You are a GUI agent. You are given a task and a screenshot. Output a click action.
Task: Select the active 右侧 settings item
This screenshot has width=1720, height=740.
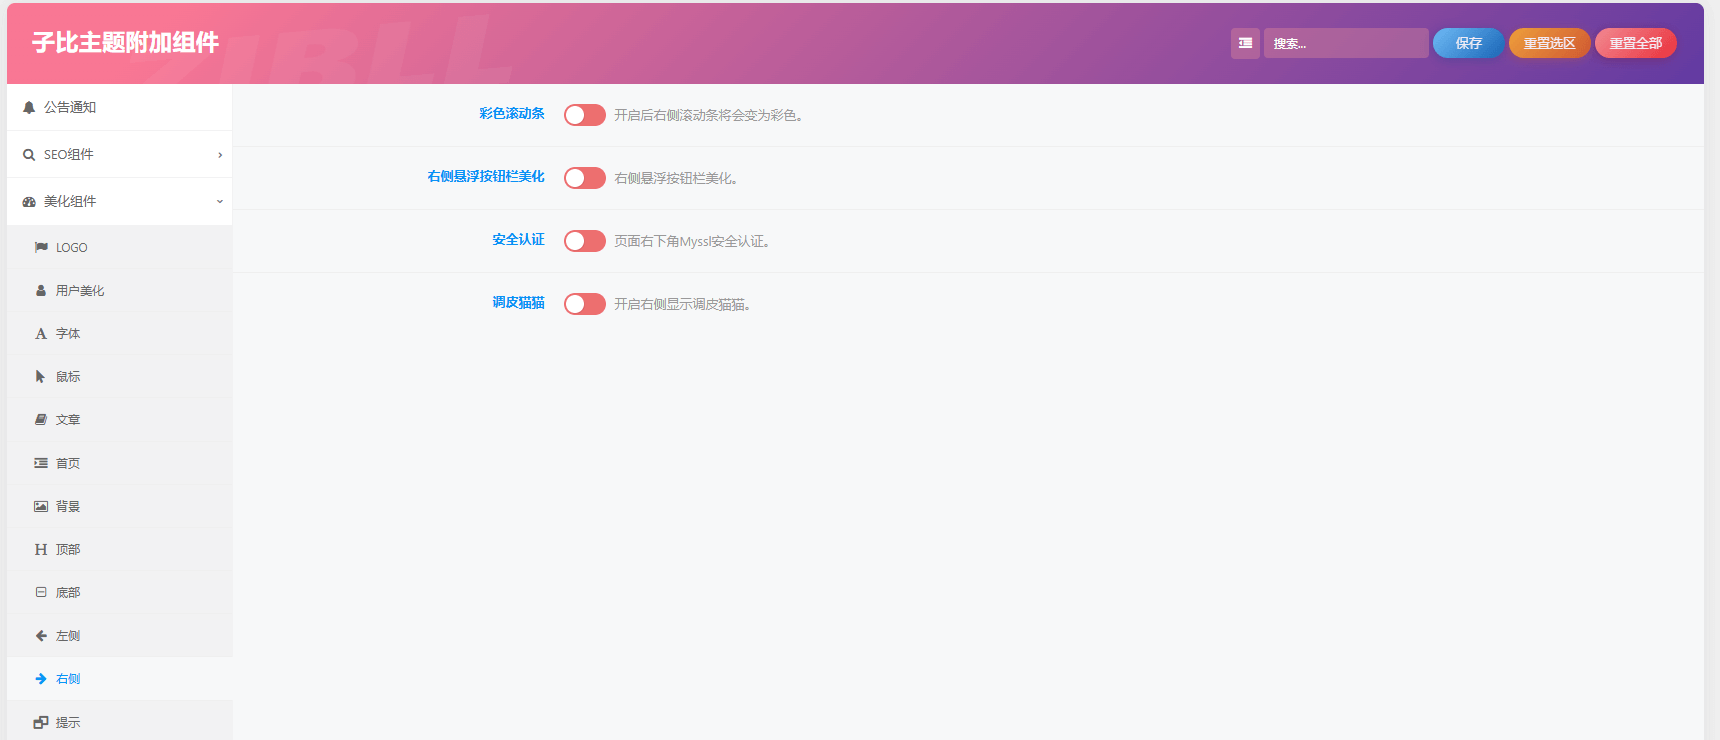[x=119, y=678]
